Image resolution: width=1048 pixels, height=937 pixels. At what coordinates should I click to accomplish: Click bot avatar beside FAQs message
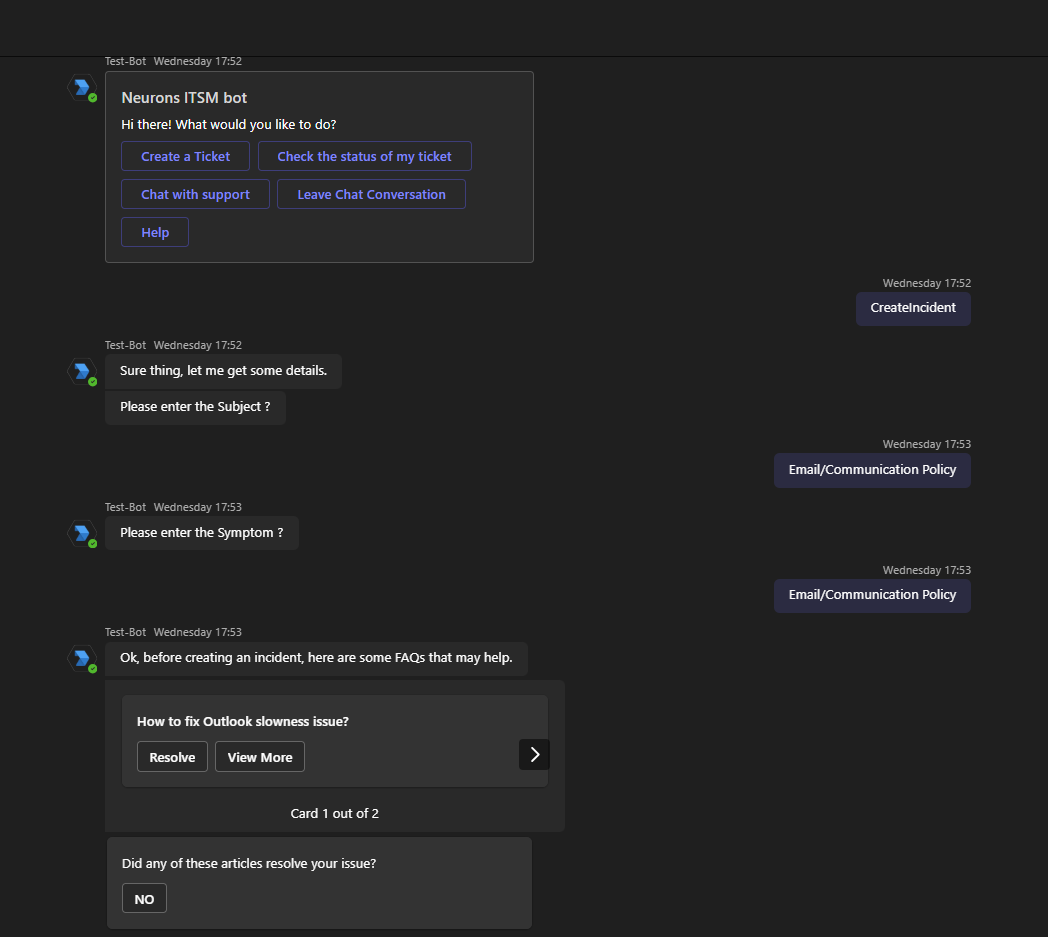pos(82,659)
